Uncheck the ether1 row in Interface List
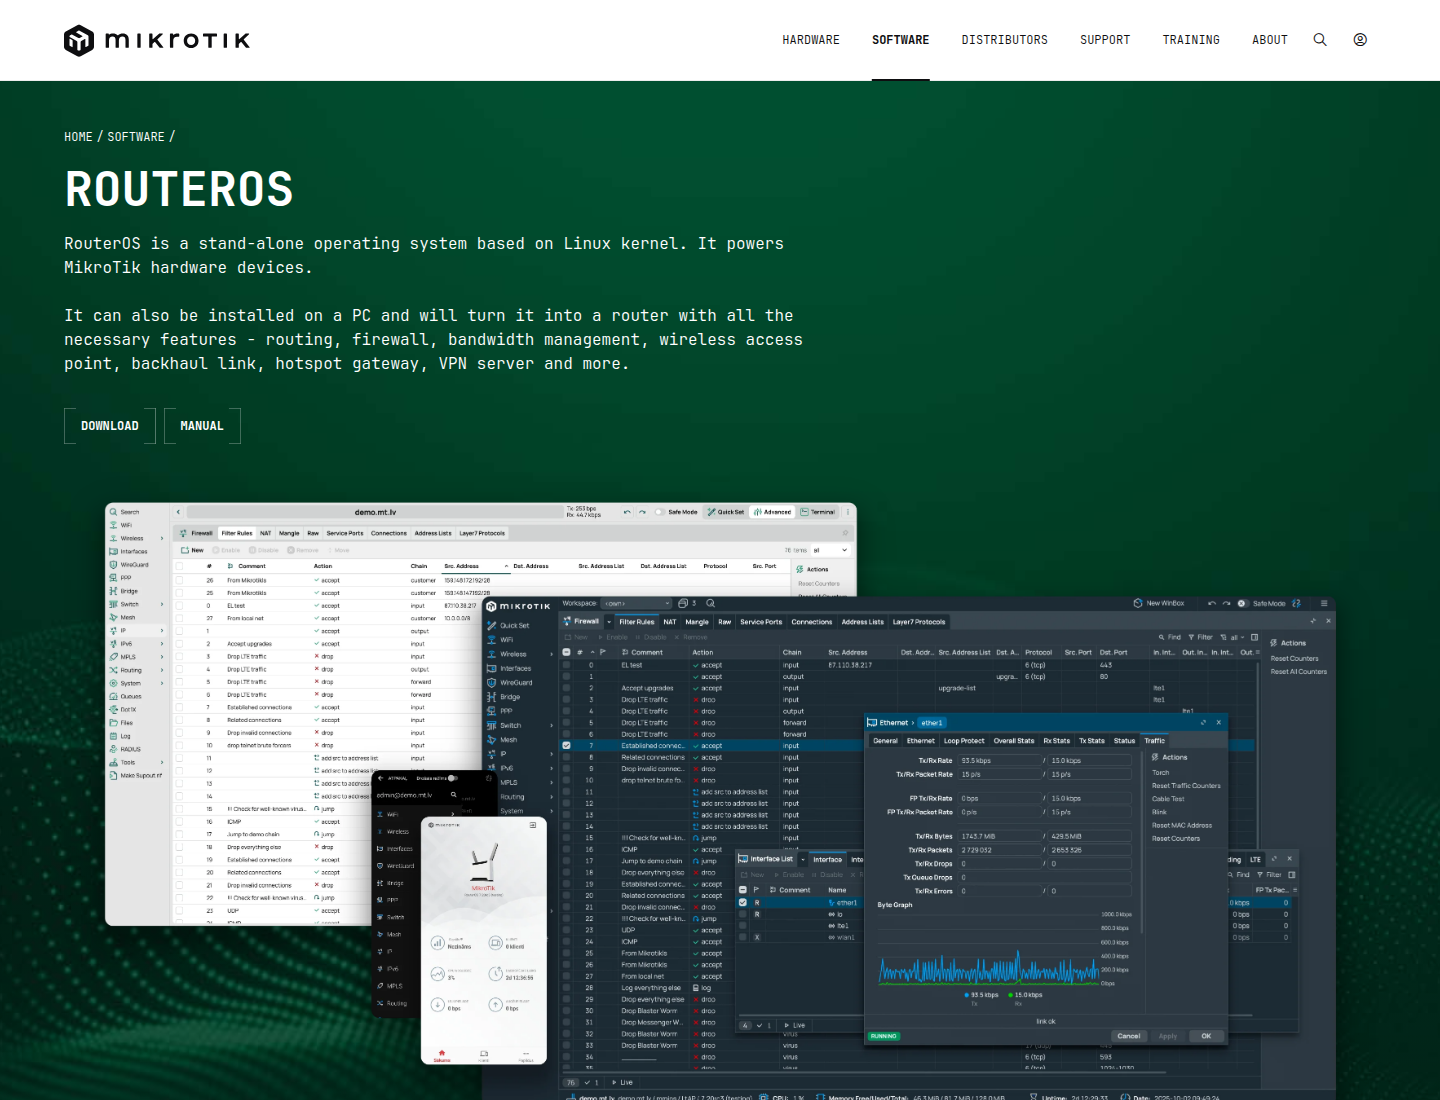 click(x=742, y=903)
